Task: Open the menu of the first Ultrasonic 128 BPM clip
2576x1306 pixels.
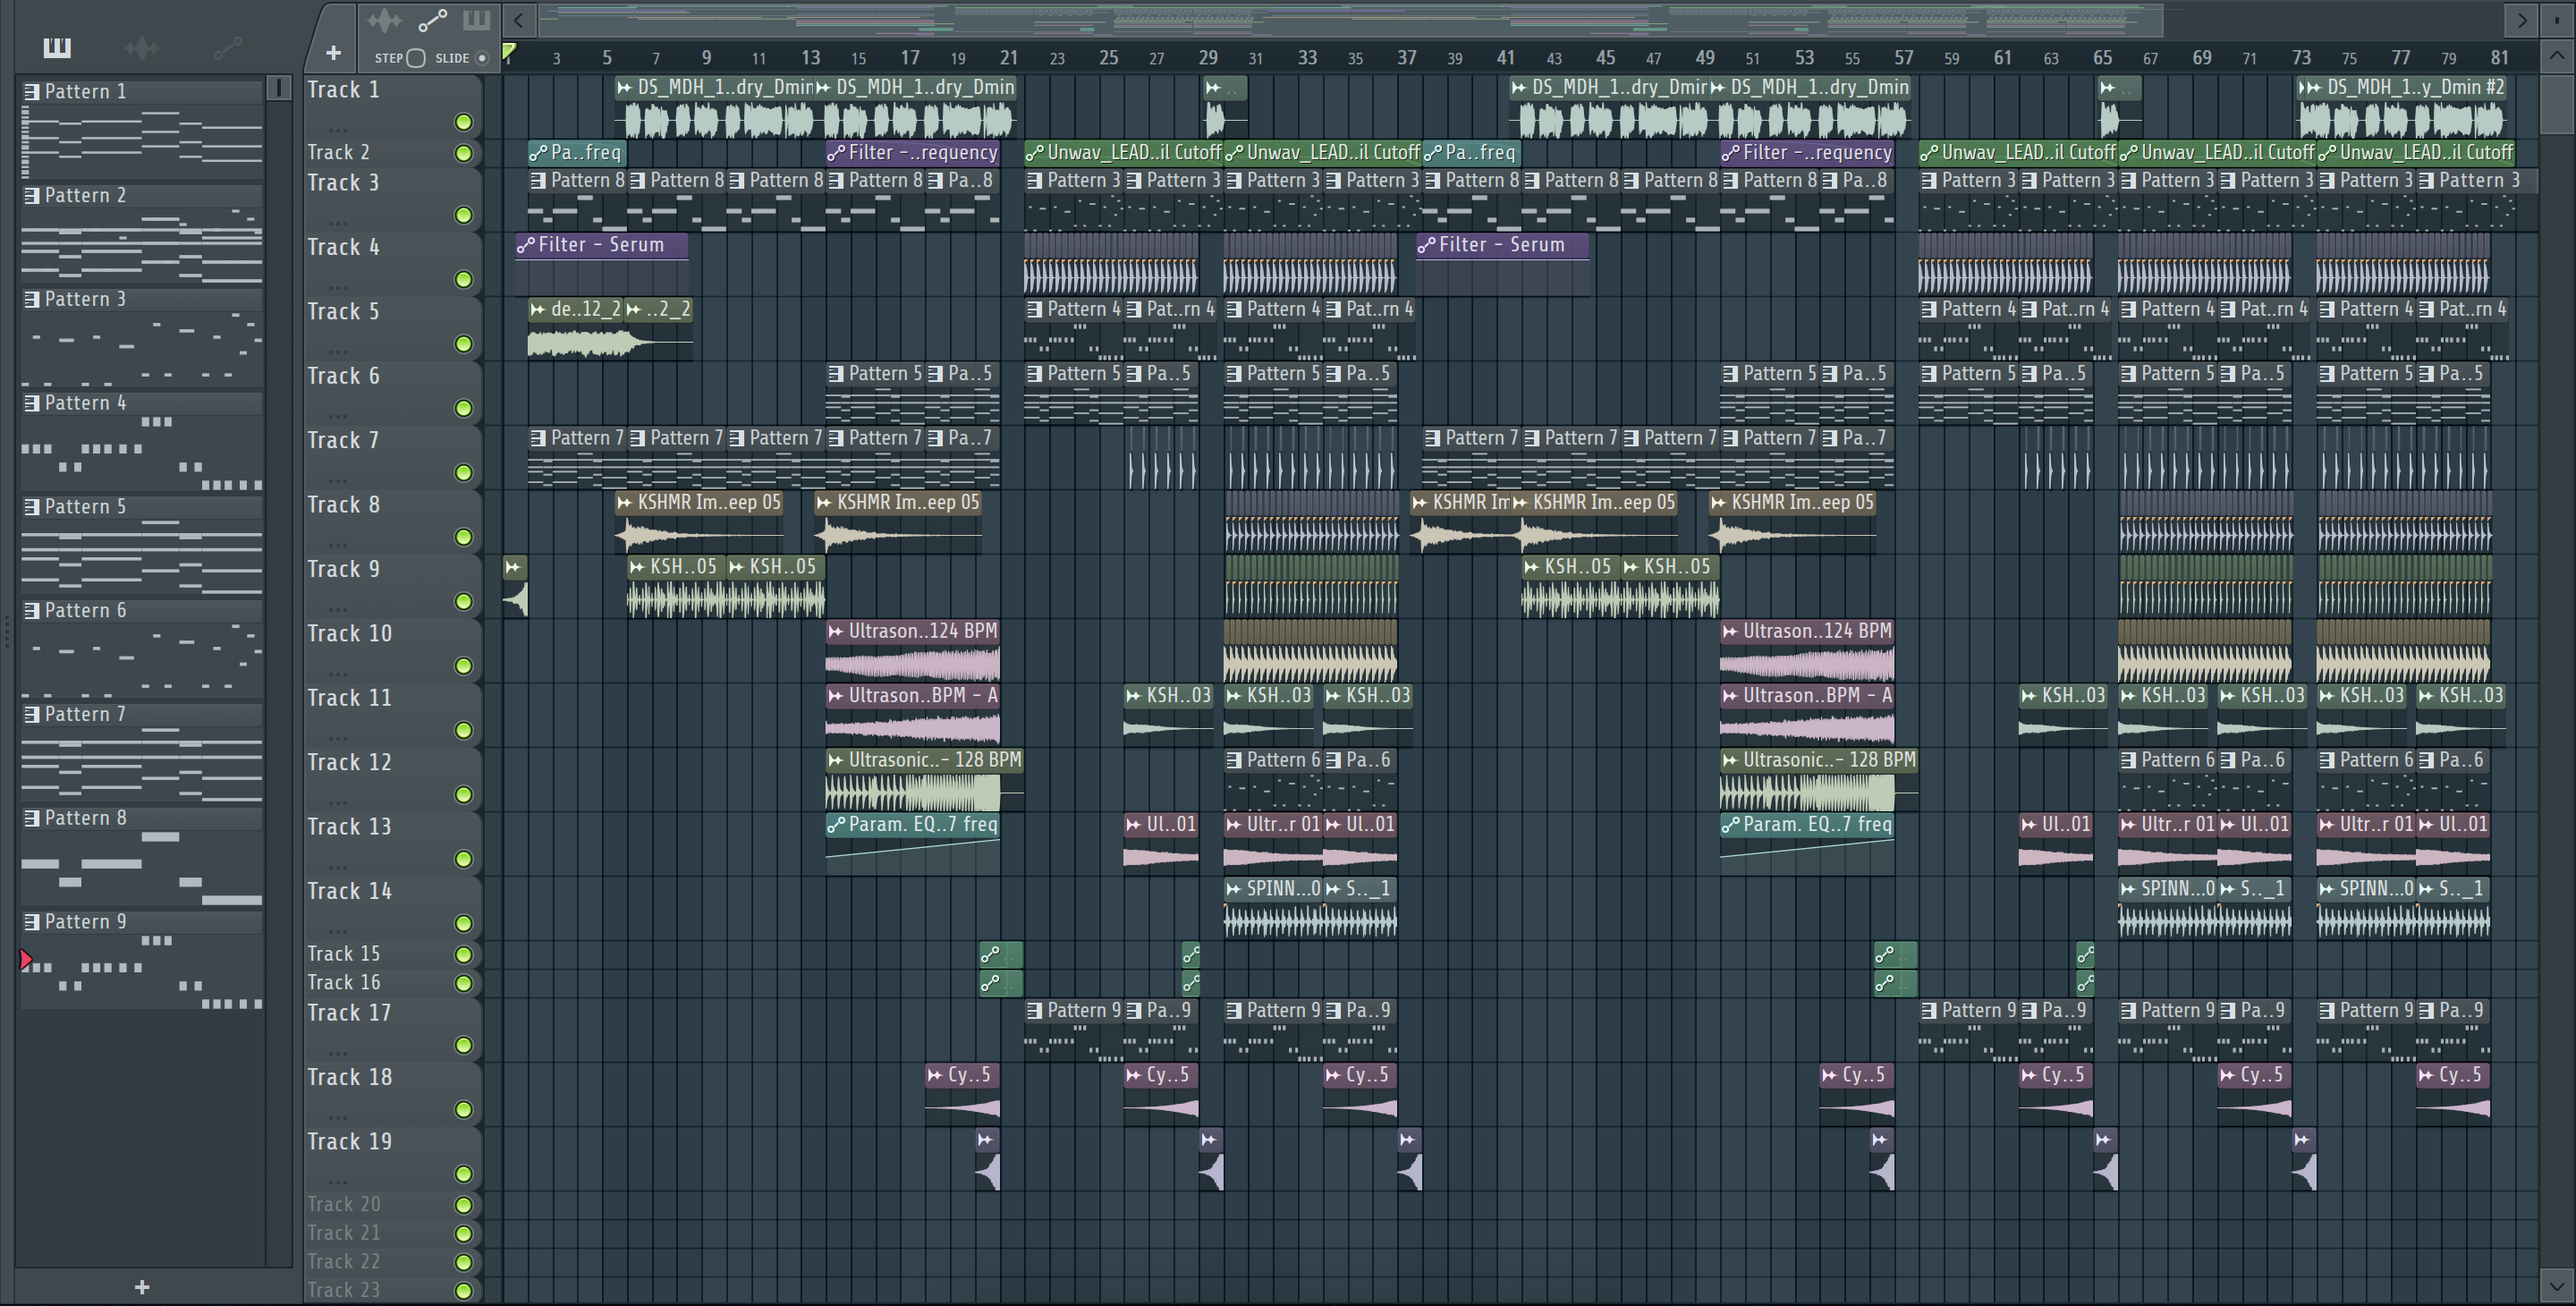Action: click(836, 761)
